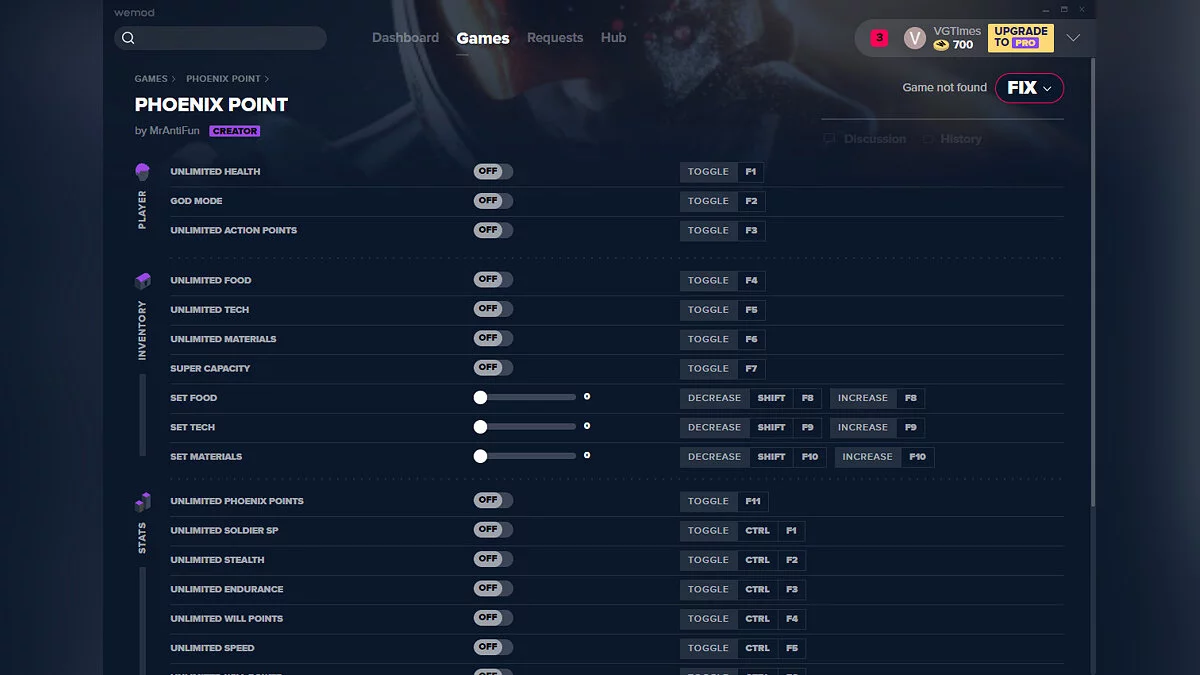Turn on Unlimited Food toggle
This screenshot has height=675, width=1200.
click(493, 280)
